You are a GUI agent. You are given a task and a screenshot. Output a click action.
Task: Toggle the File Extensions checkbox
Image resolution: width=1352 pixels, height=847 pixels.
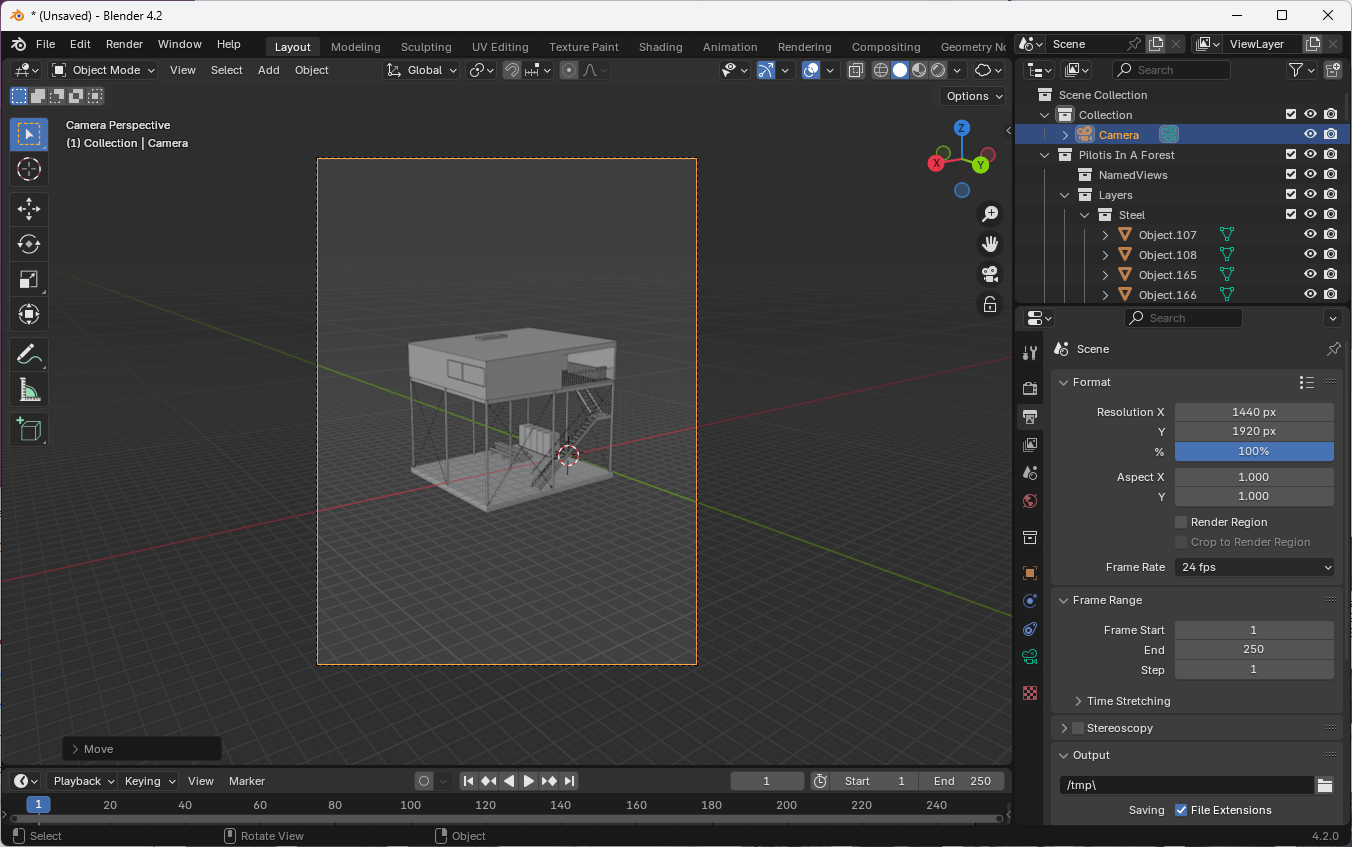click(x=1181, y=810)
